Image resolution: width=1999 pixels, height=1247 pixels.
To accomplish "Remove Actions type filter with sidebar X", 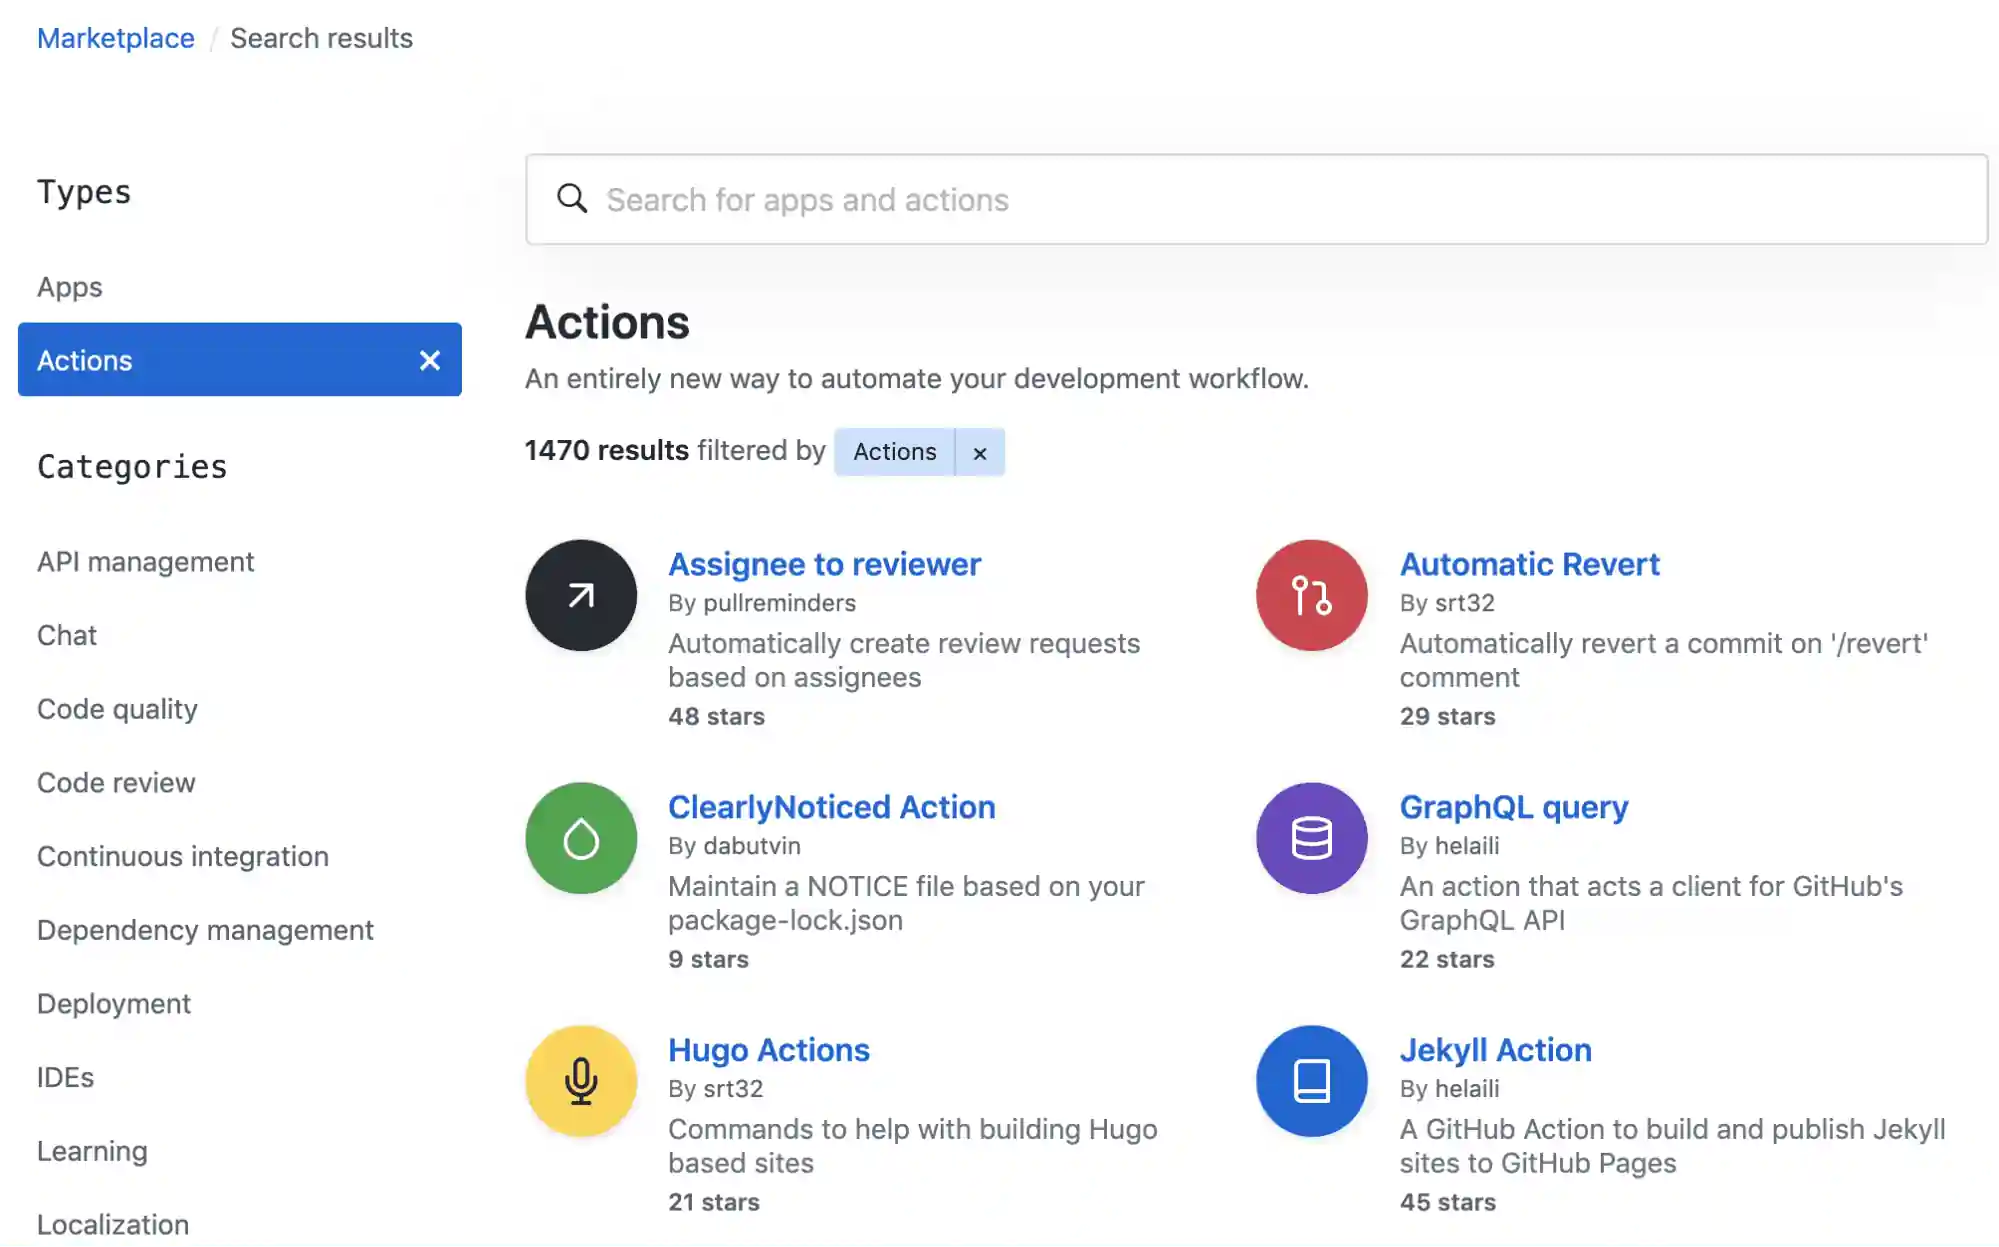I will pos(430,360).
